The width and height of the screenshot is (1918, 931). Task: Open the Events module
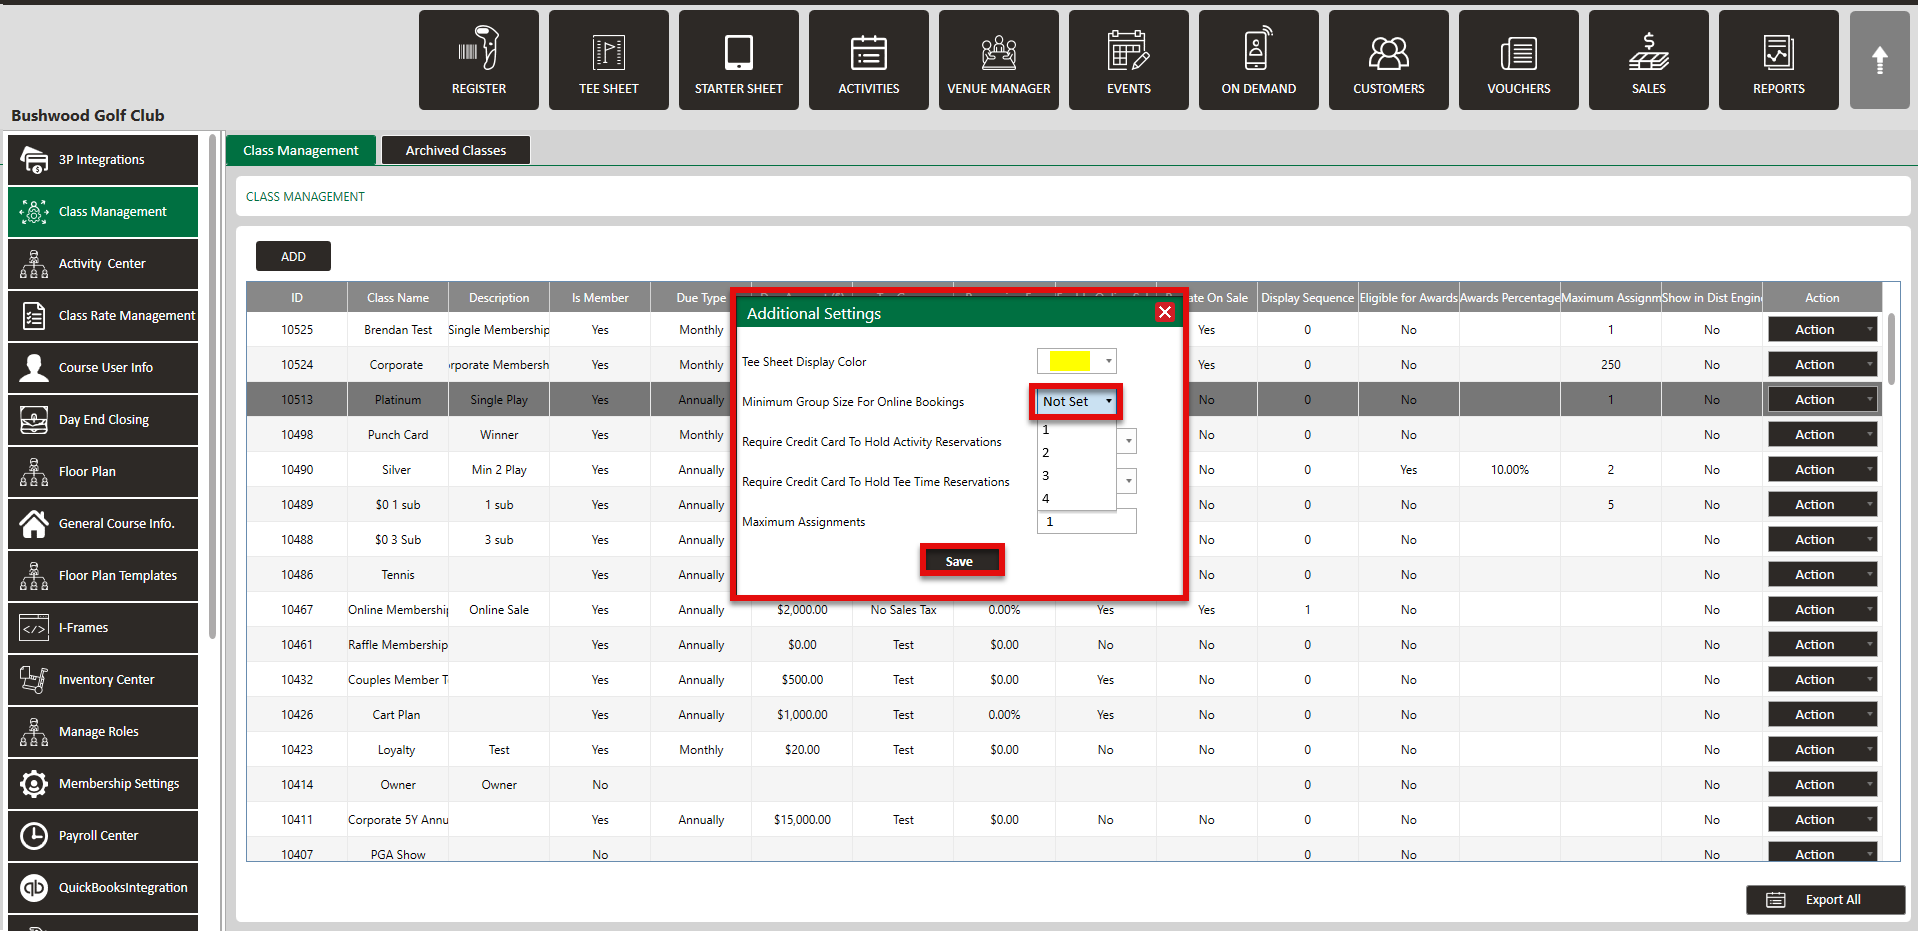pos(1129,60)
